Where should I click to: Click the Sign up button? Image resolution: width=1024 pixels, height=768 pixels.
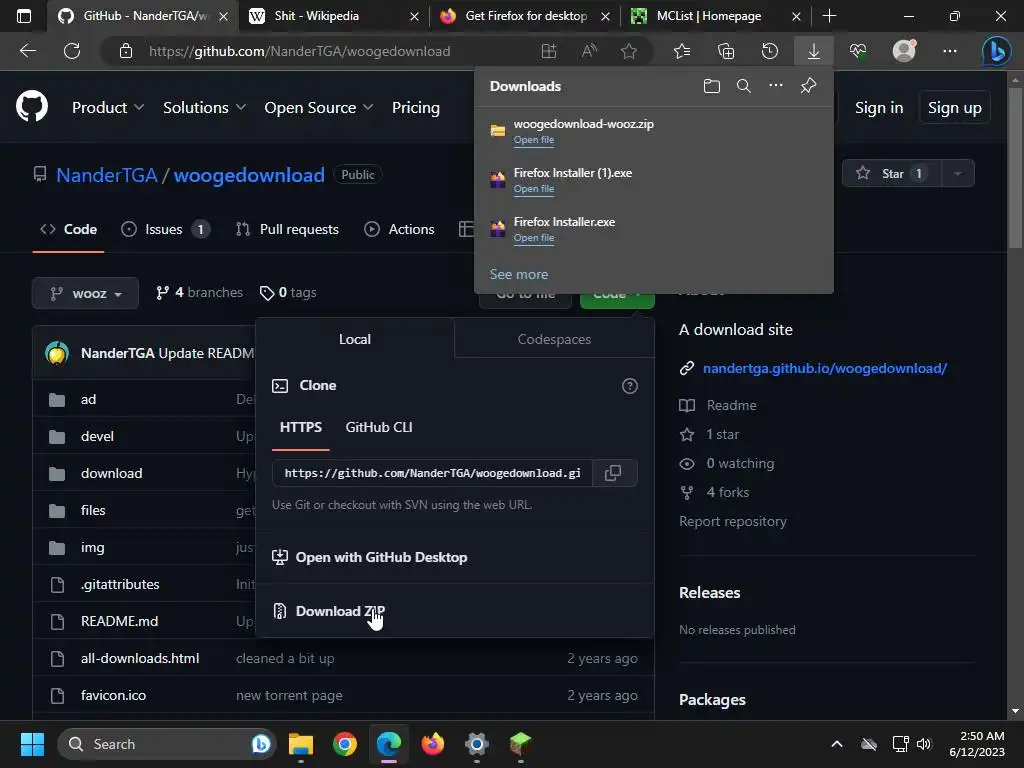[954, 107]
